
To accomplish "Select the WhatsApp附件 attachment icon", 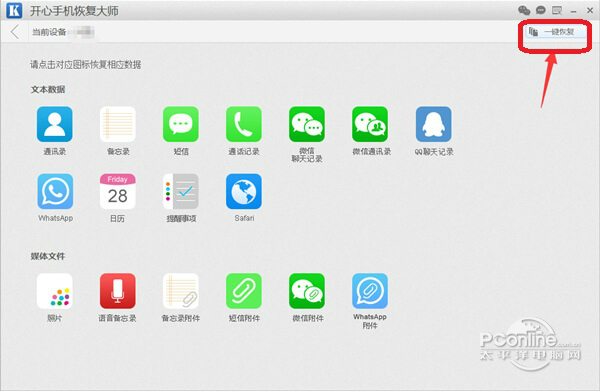I will pyautogui.click(x=370, y=291).
